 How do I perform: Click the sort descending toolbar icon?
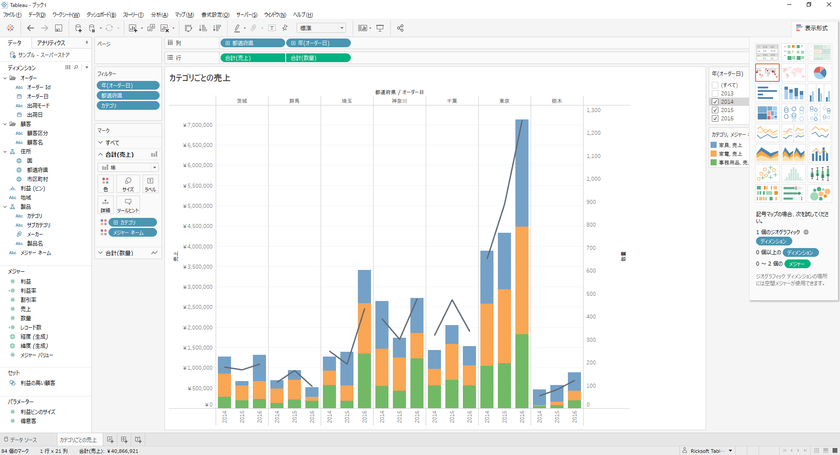[x=217, y=28]
